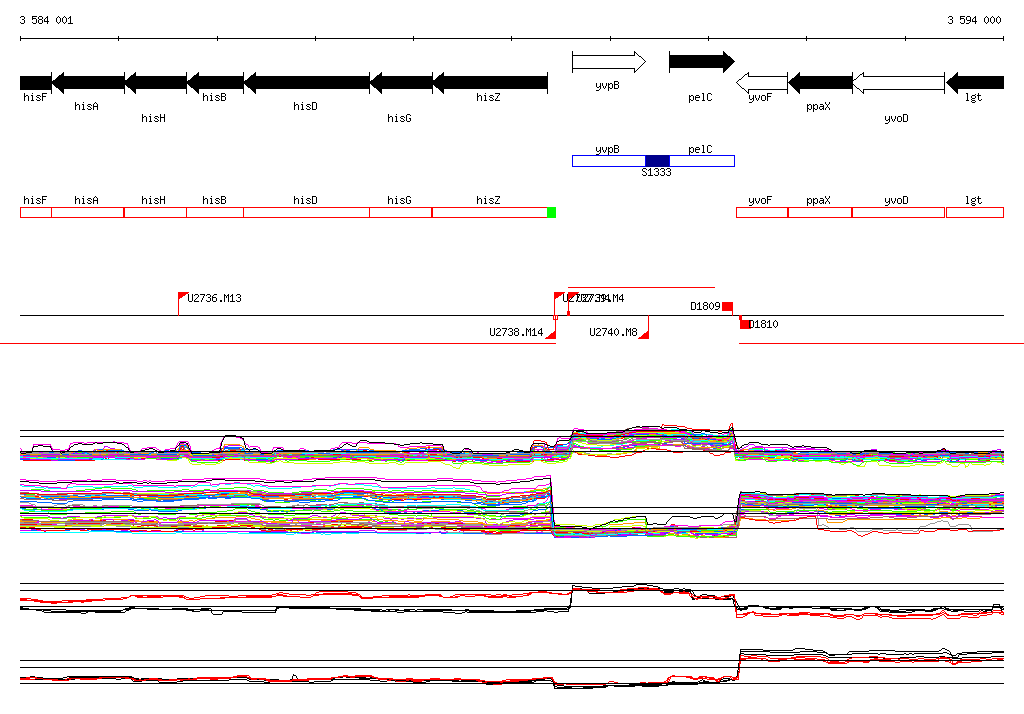Select the U2738.M14 red marker

coord(551,335)
